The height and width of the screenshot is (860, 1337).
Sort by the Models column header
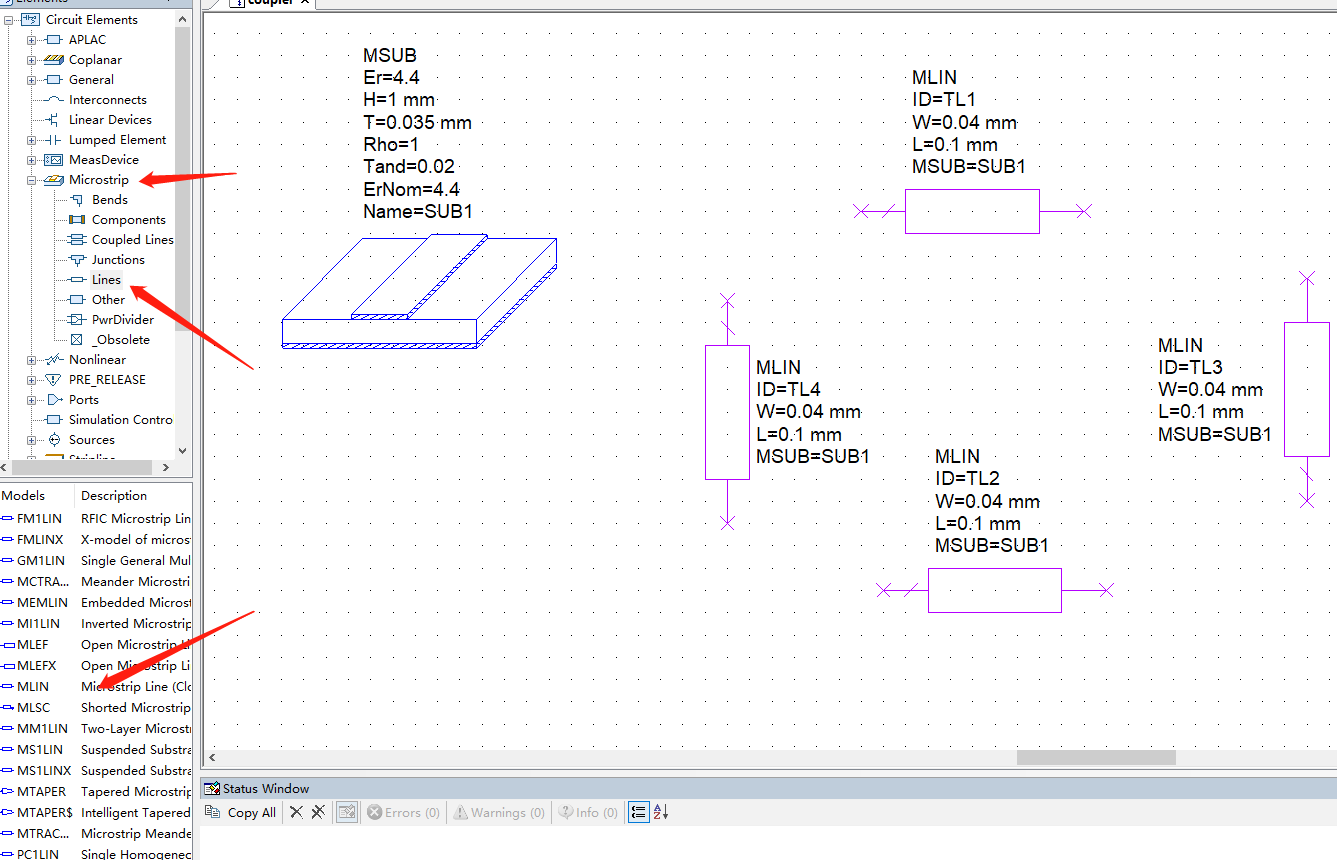37,496
